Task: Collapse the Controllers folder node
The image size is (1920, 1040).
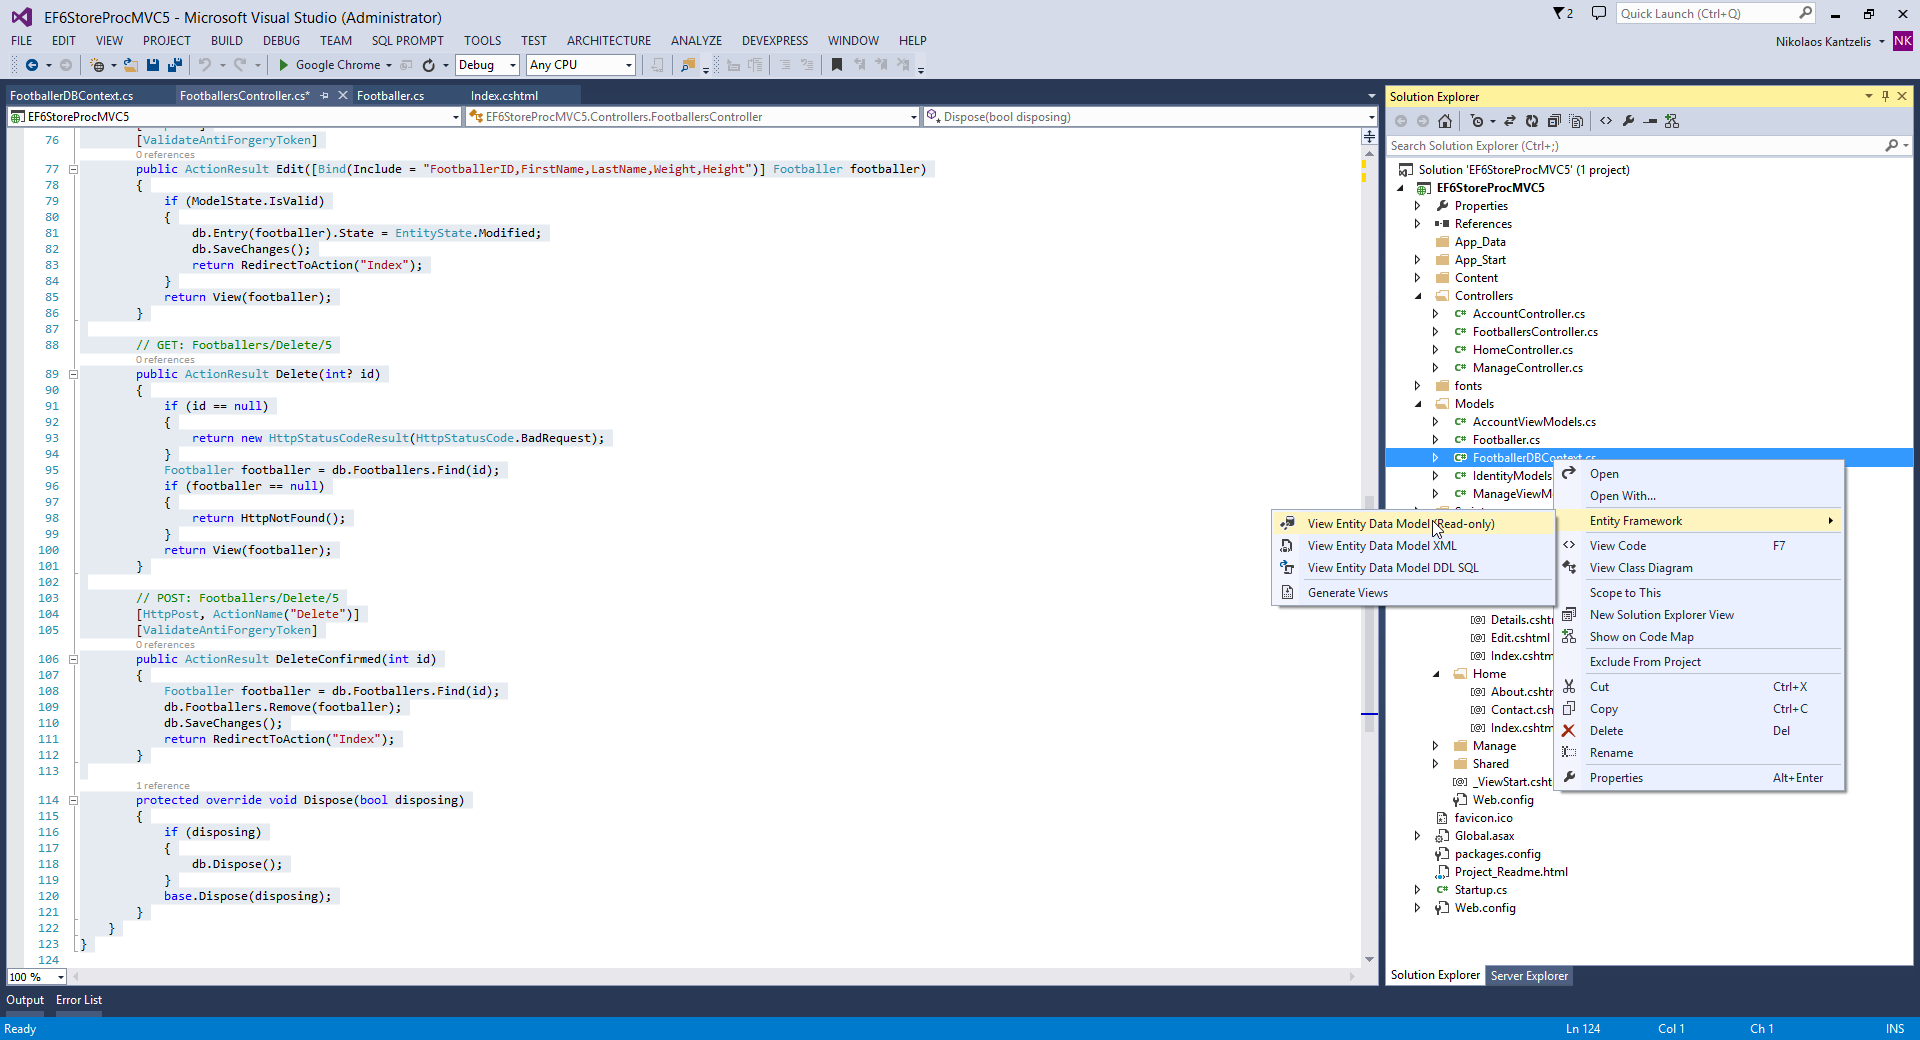Action: click(1418, 296)
